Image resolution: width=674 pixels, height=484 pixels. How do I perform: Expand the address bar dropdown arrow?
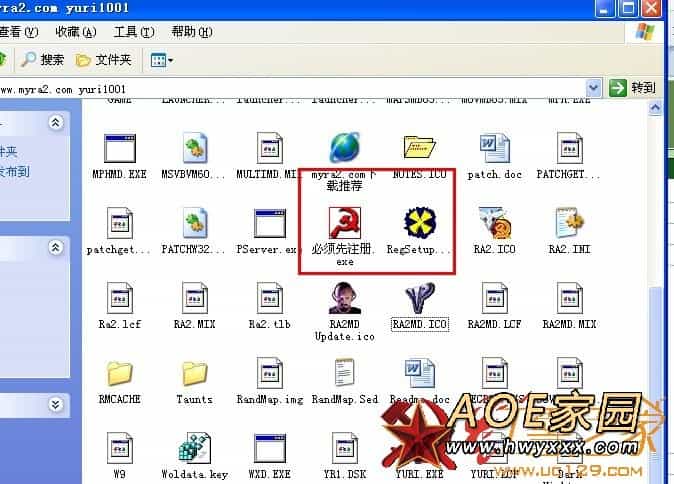click(x=593, y=88)
